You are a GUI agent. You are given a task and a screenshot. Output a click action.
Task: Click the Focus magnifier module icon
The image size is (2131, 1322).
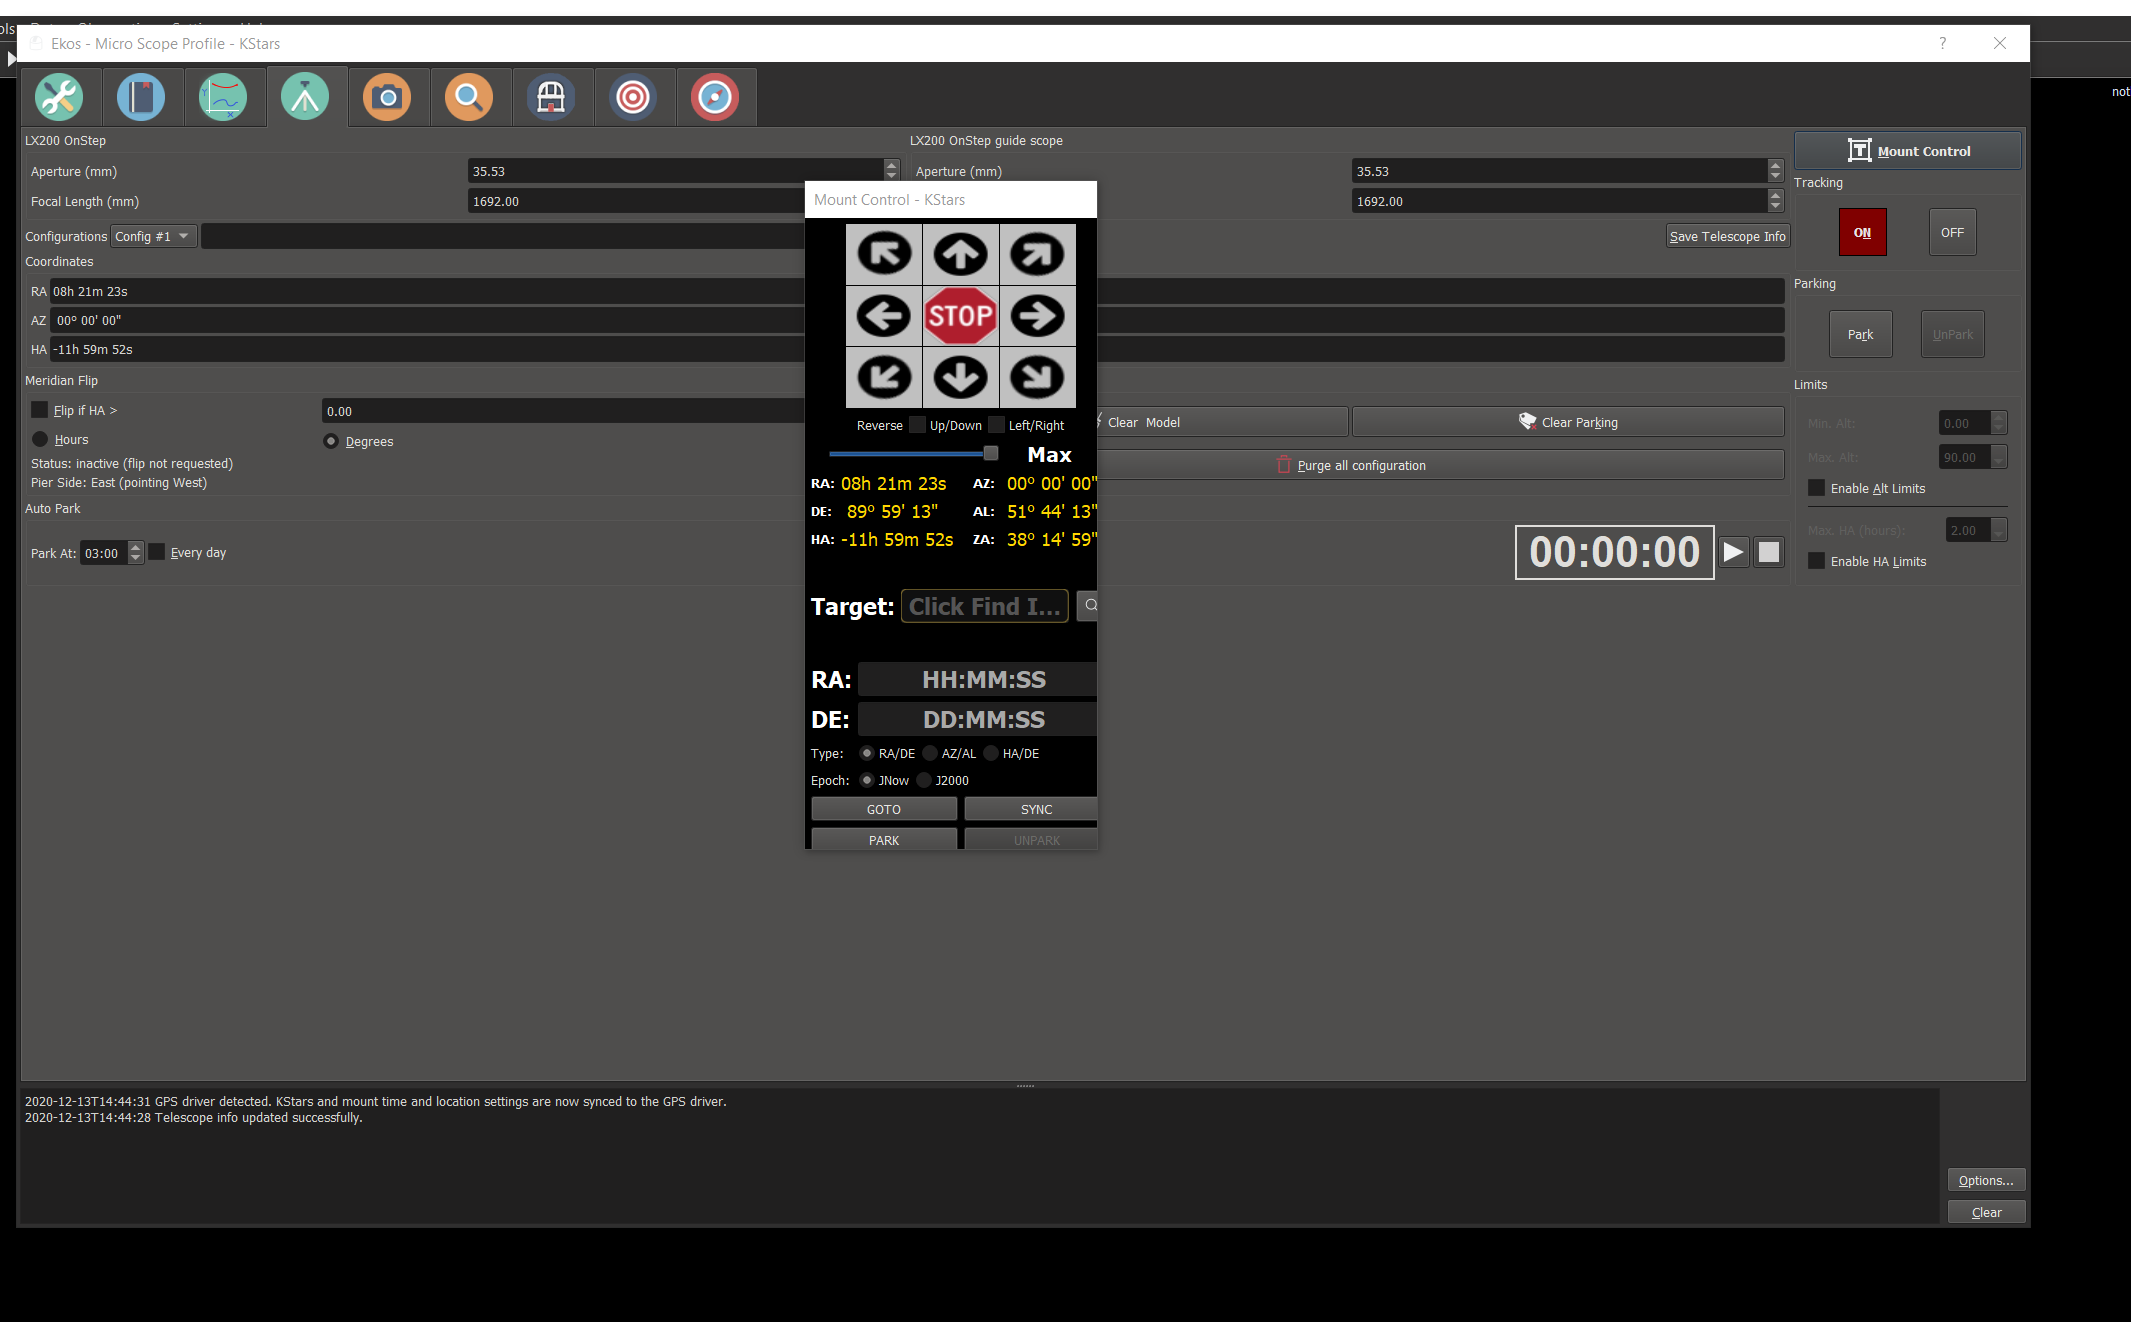tap(469, 97)
